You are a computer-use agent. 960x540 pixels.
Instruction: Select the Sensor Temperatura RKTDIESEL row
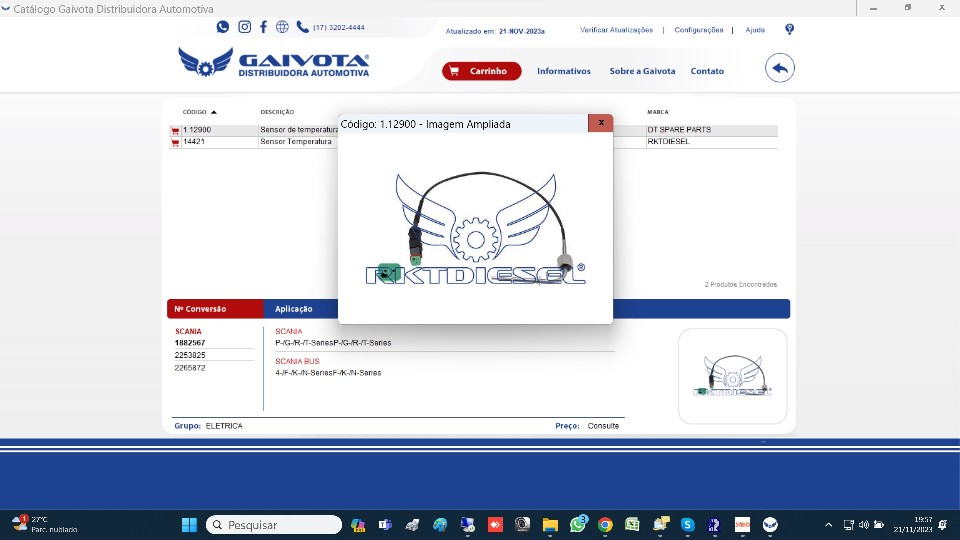295,142
